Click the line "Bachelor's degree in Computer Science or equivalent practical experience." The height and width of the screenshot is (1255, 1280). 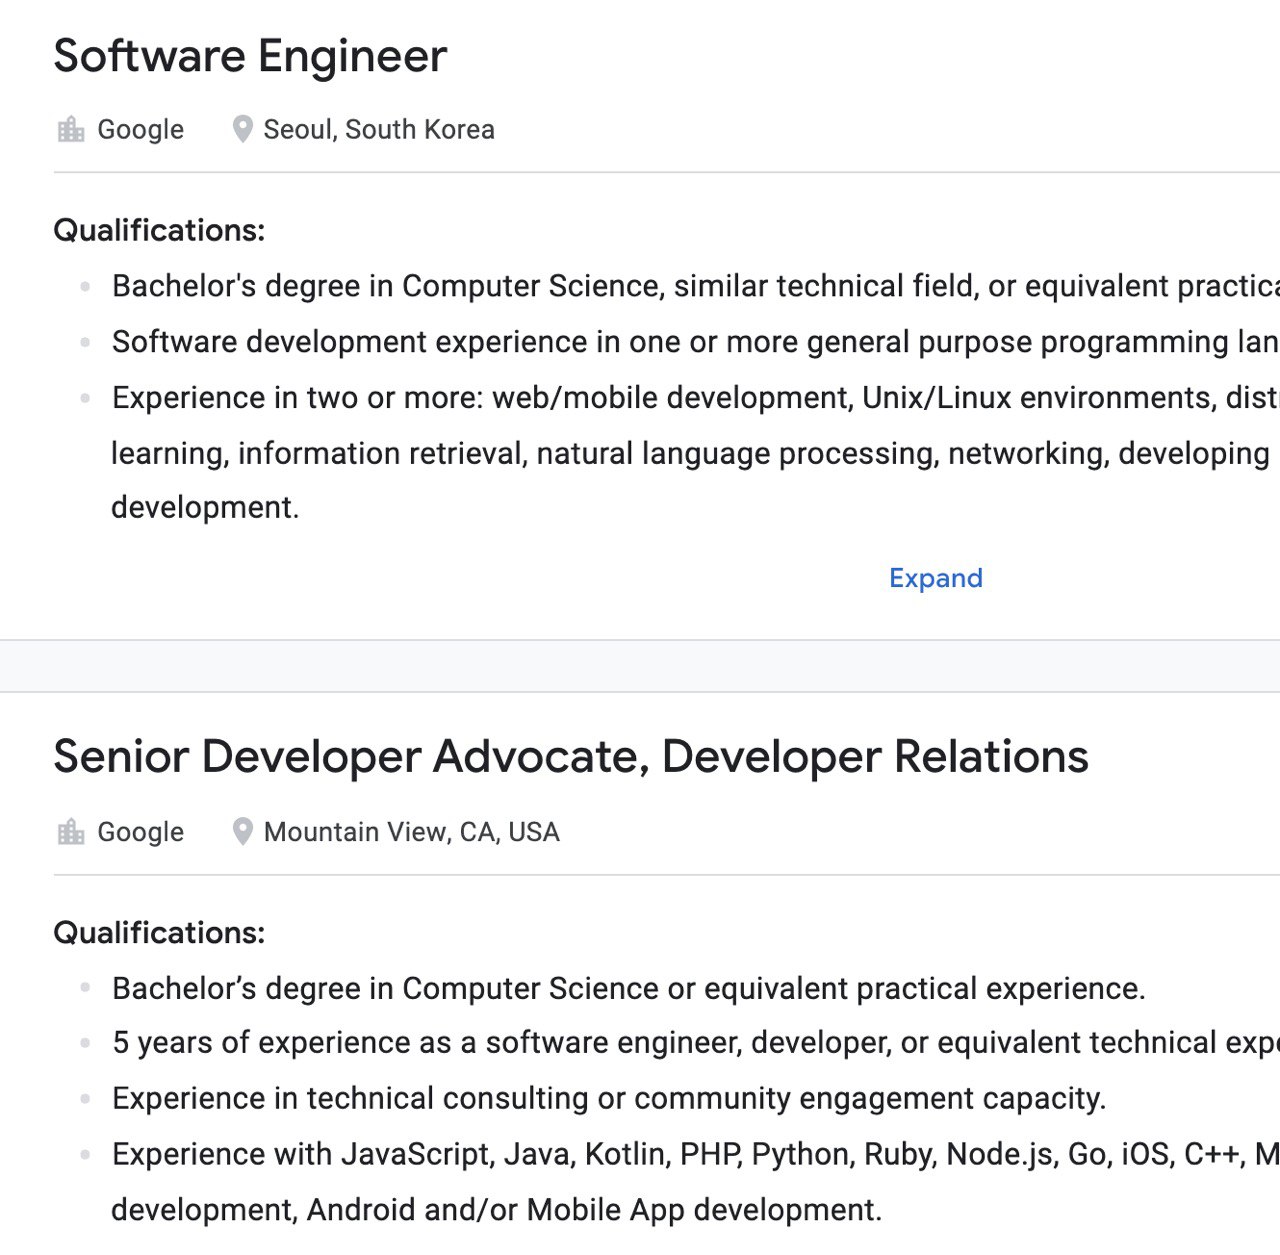tap(629, 989)
